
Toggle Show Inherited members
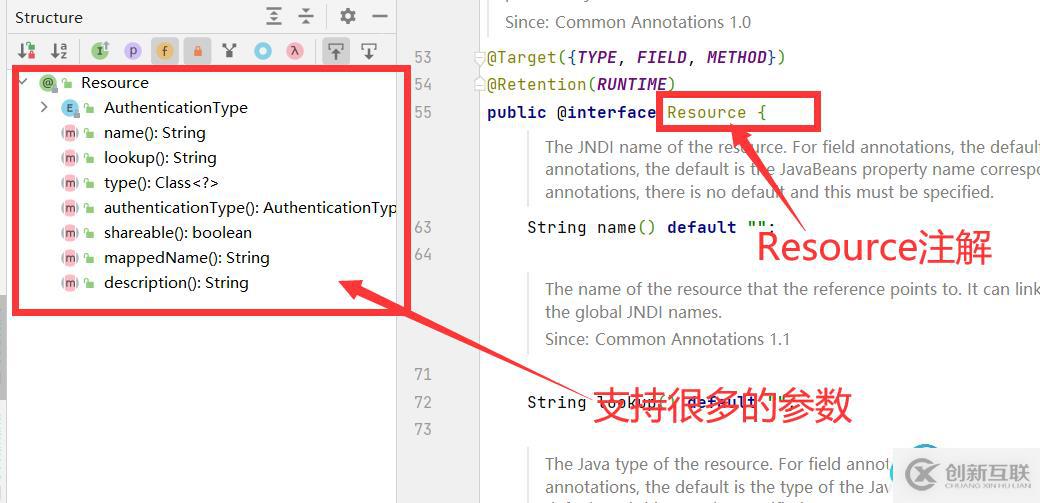coord(100,50)
